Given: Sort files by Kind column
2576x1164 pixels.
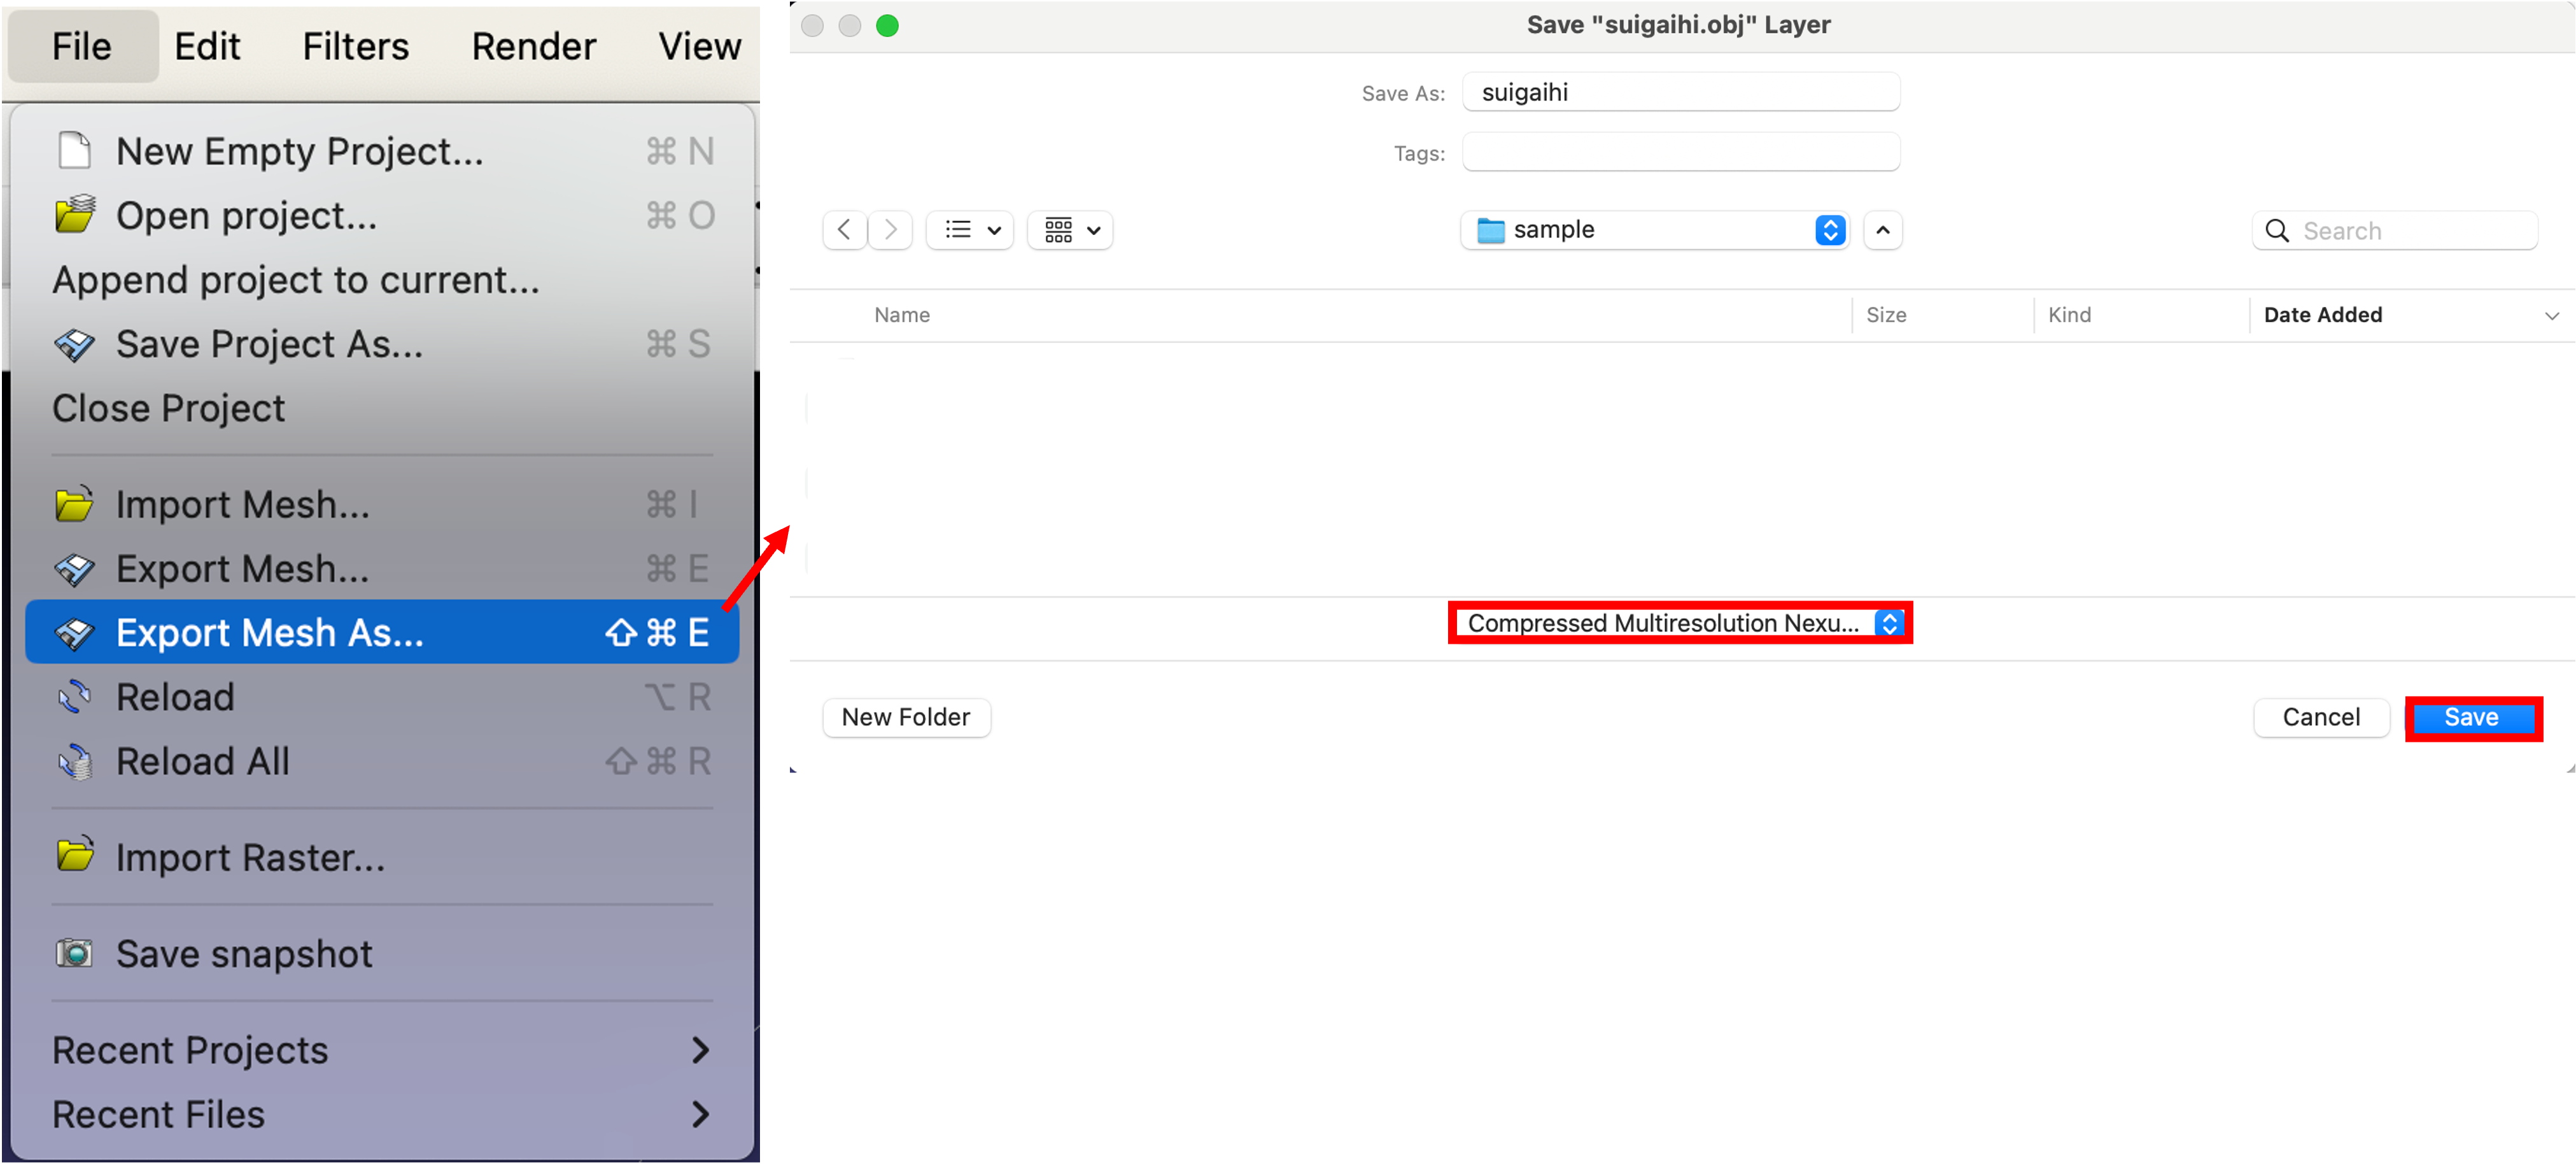Looking at the screenshot, I should click(x=2069, y=315).
